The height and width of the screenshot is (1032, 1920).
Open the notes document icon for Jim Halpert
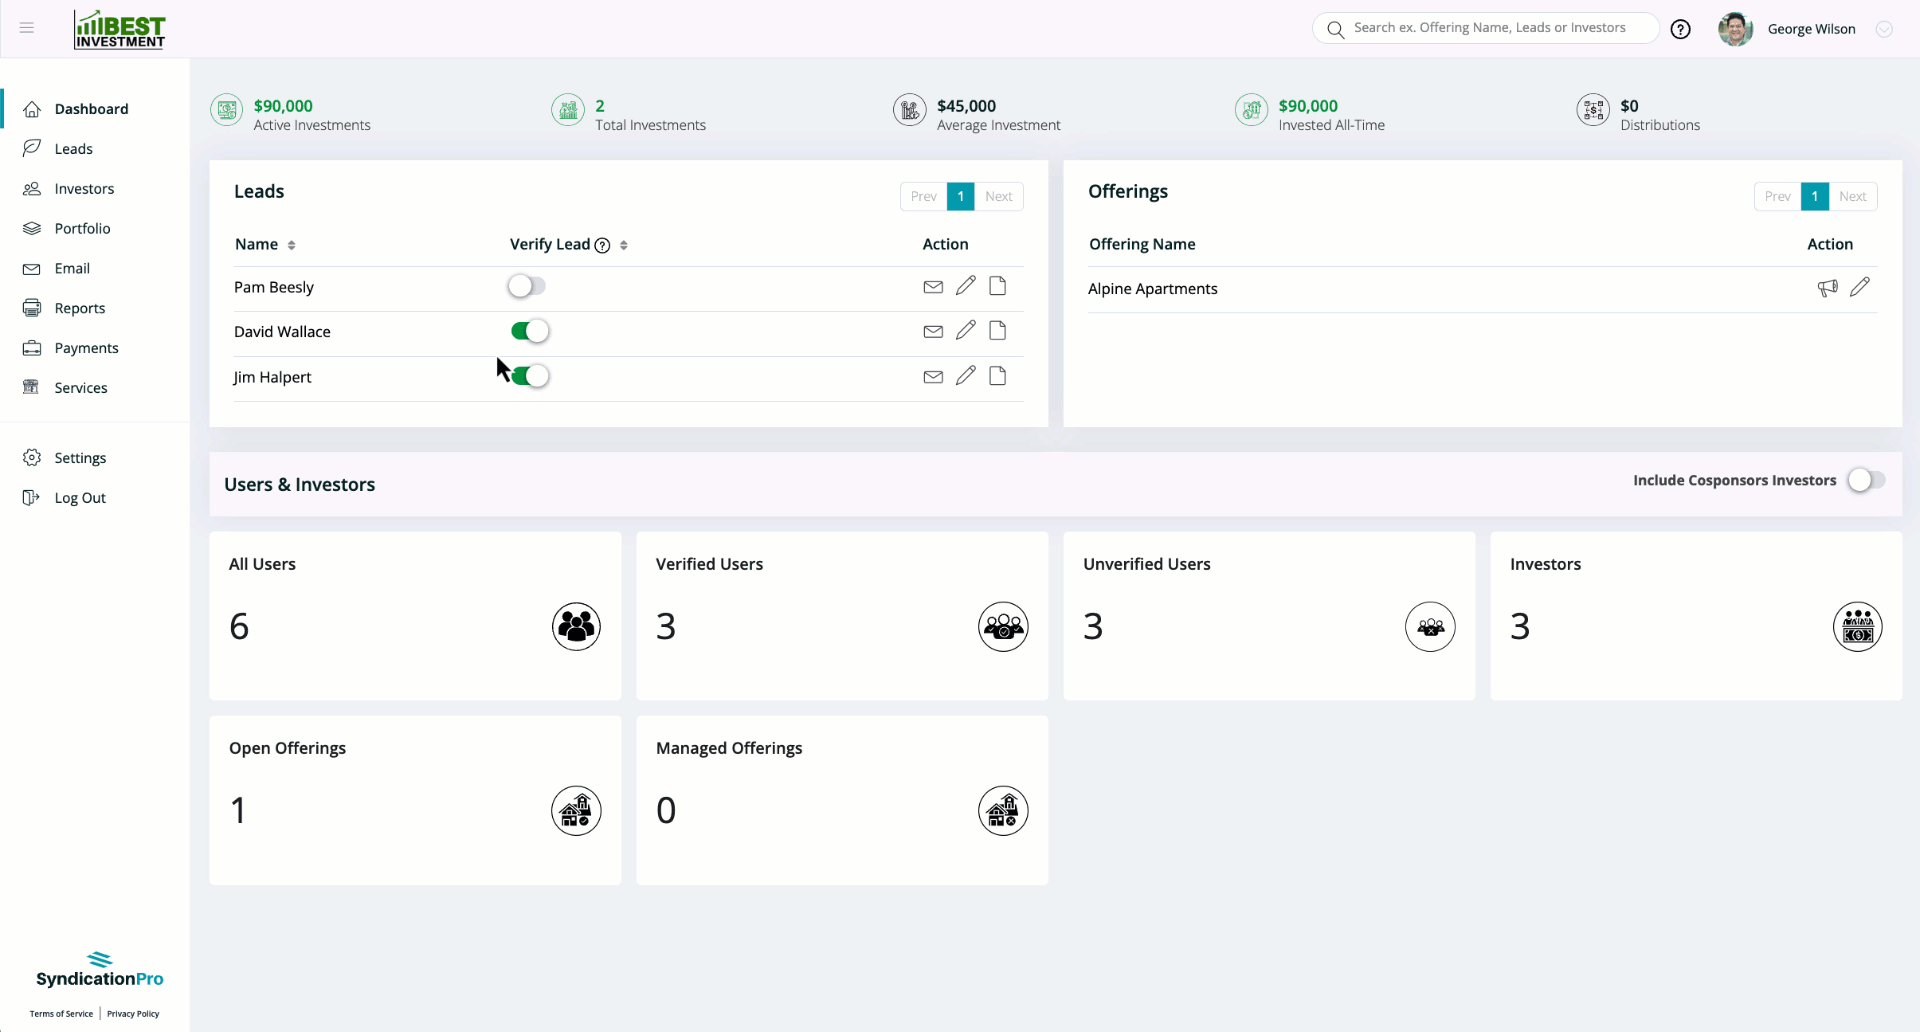tap(997, 376)
